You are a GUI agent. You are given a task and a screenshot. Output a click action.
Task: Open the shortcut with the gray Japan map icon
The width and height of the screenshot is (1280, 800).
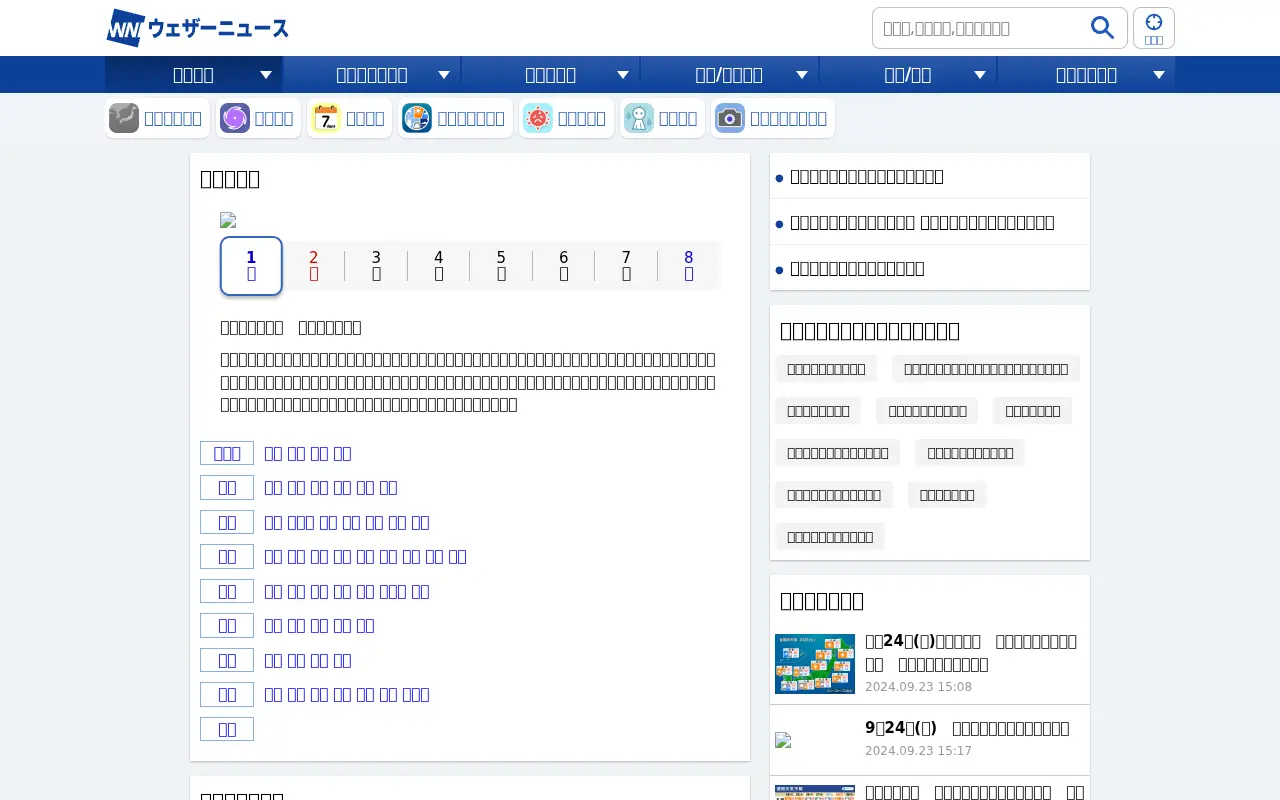(x=157, y=118)
